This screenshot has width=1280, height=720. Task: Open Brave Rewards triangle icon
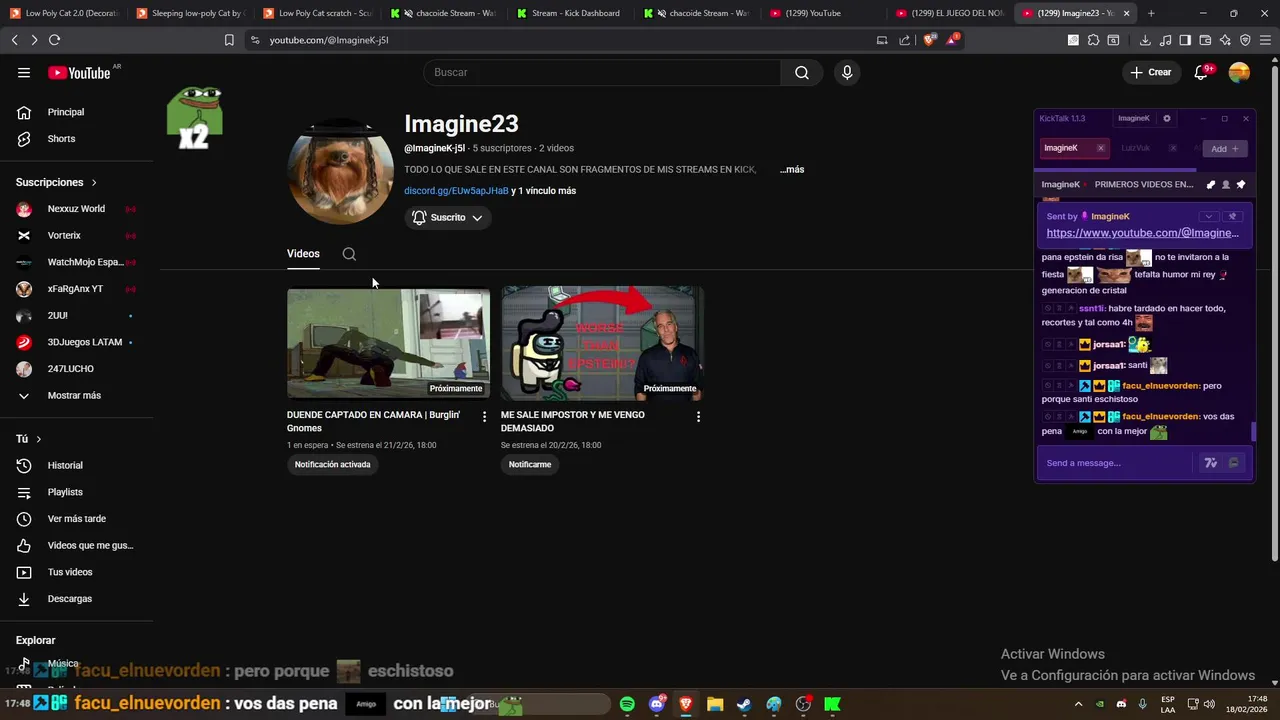pyautogui.click(x=953, y=40)
